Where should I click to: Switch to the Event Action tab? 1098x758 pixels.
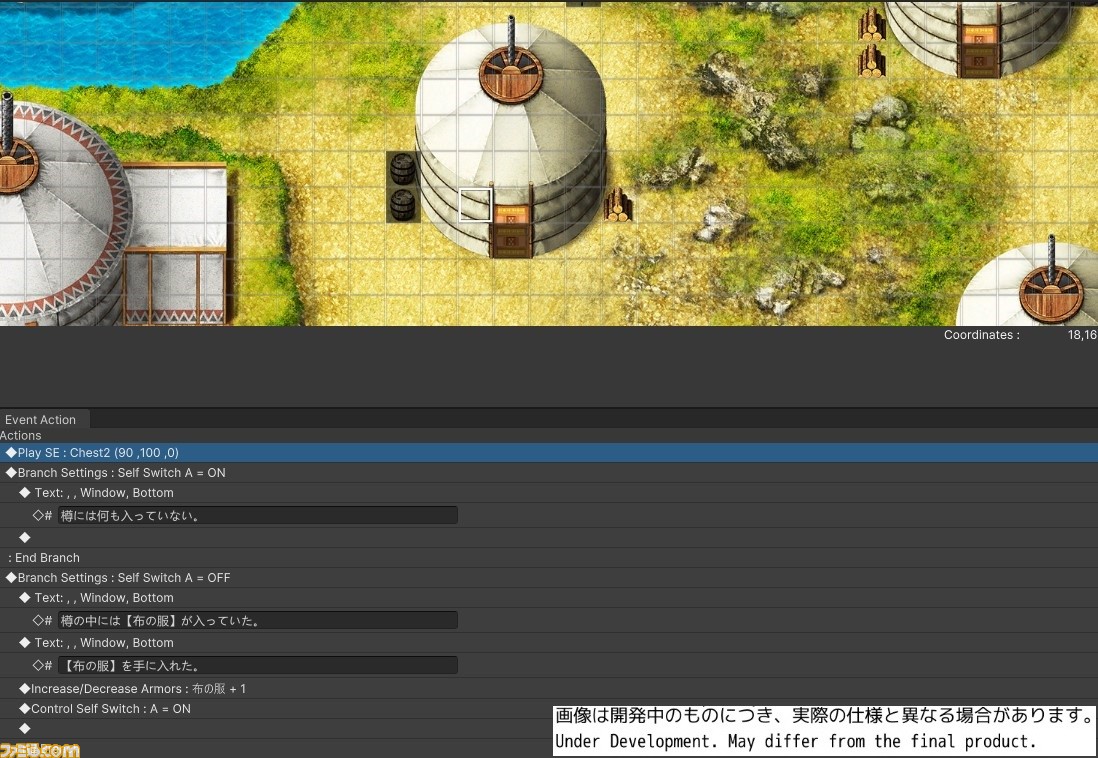tap(41, 420)
